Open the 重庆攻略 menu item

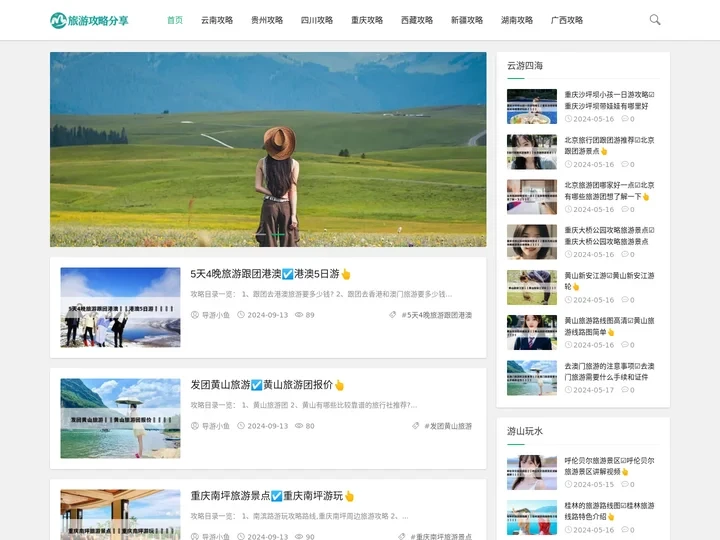point(367,20)
